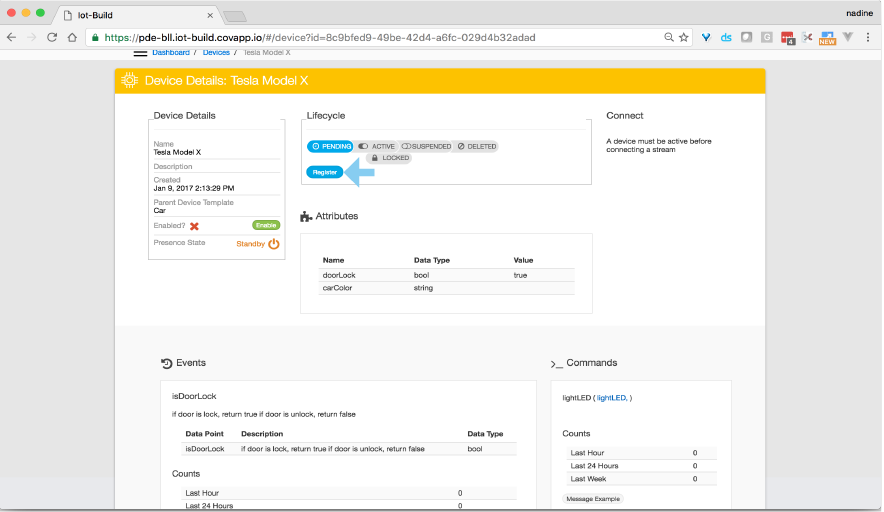The height and width of the screenshot is (512, 884).
Task: Choose the DELETED lifecycle state
Action: (x=476, y=146)
